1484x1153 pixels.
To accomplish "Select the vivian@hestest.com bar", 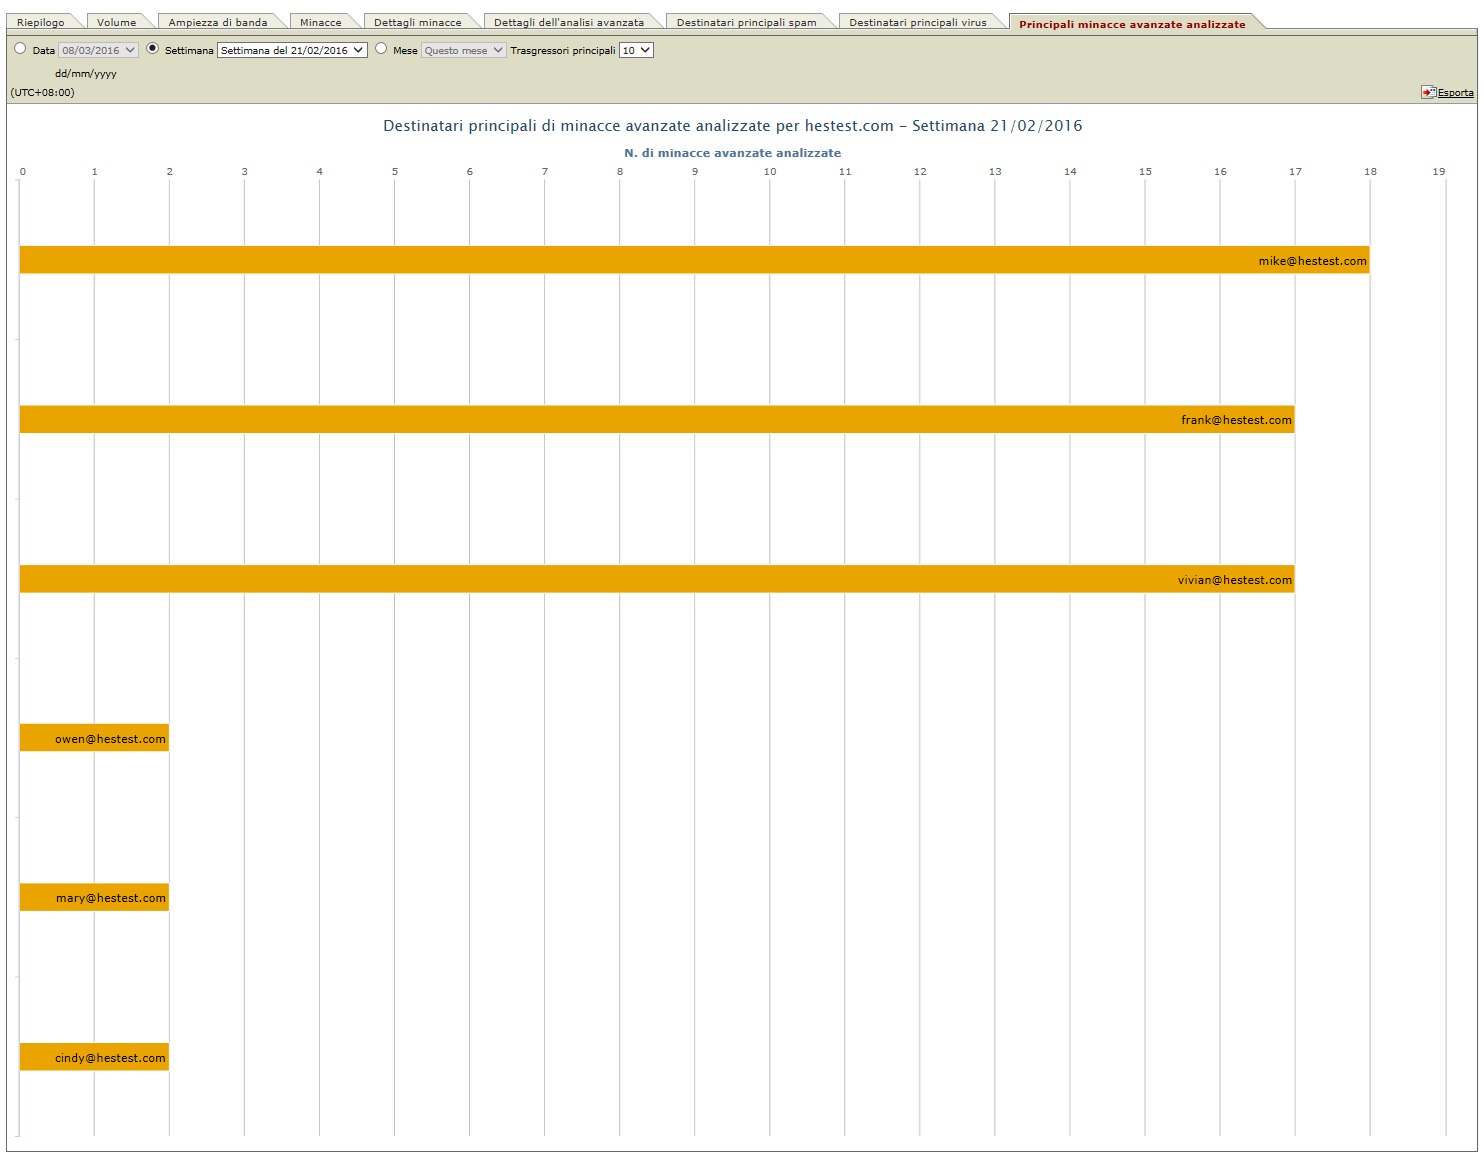I will pos(656,579).
